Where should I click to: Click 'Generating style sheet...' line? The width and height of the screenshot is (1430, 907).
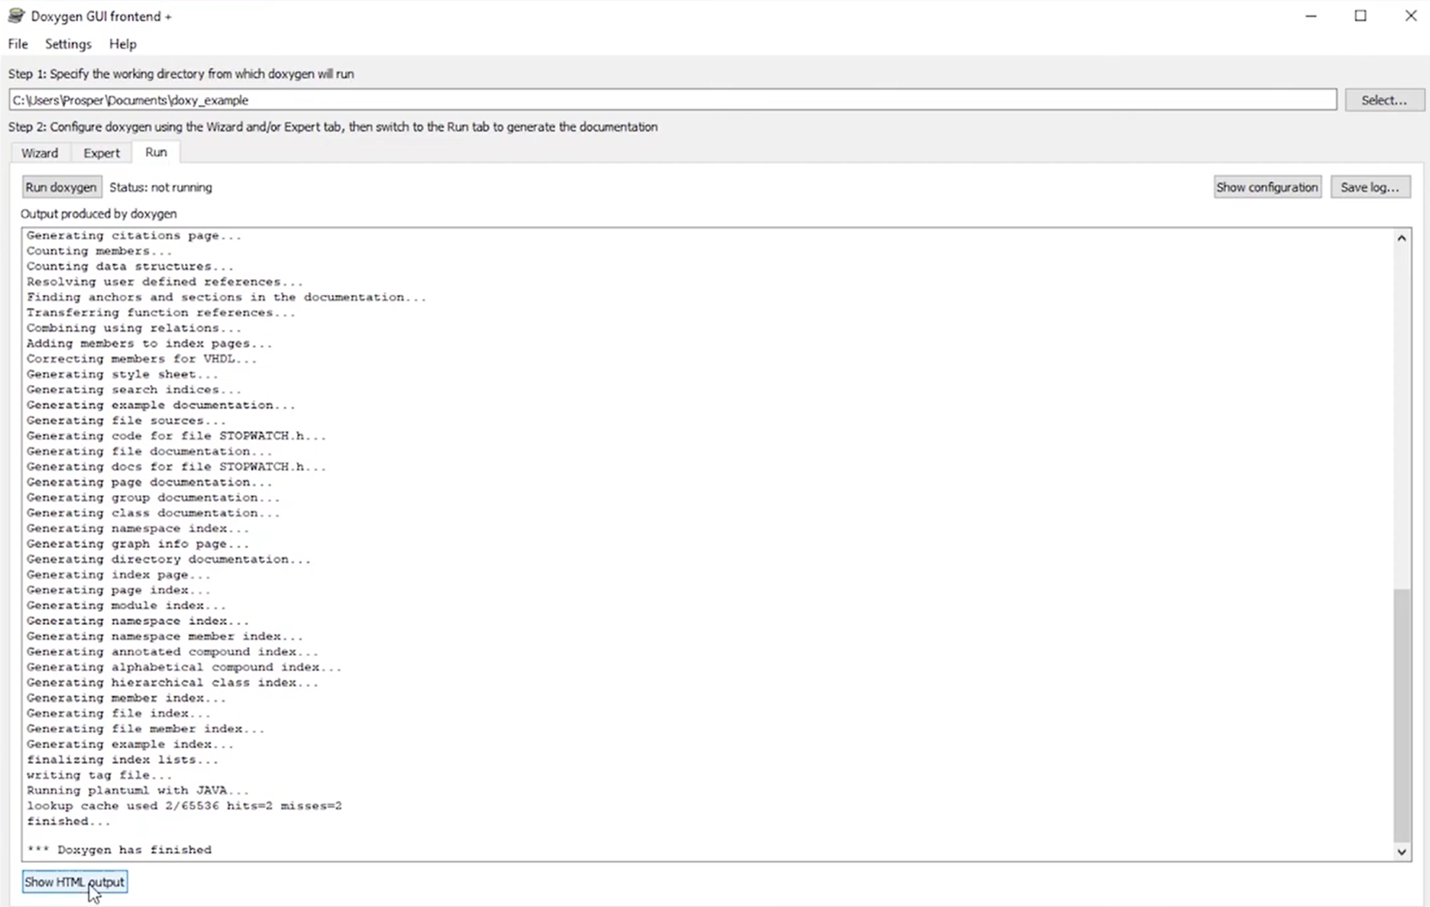tap(122, 374)
